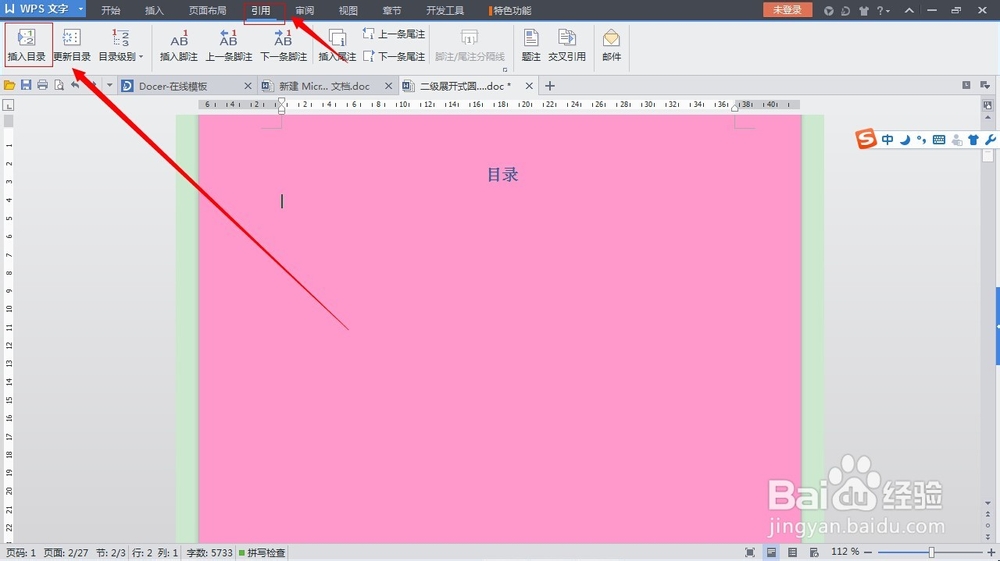Viewport: 1000px width, 561px height.
Task: Toggle the 拼写检查 spell check indicator
Action: 262,552
